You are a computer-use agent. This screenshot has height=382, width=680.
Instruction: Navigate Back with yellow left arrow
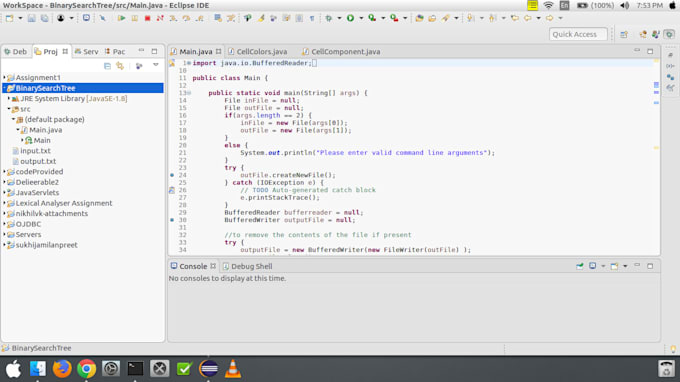coord(527,18)
